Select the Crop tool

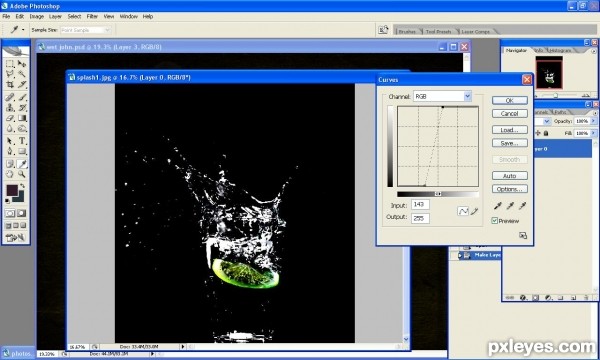10,85
